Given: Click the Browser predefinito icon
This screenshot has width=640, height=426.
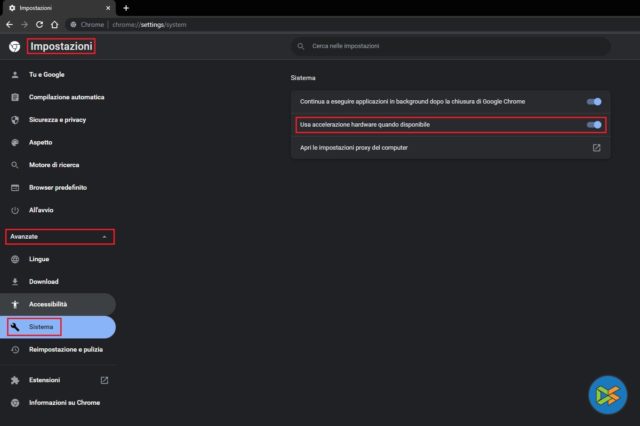Looking at the screenshot, I should (x=15, y=187).
